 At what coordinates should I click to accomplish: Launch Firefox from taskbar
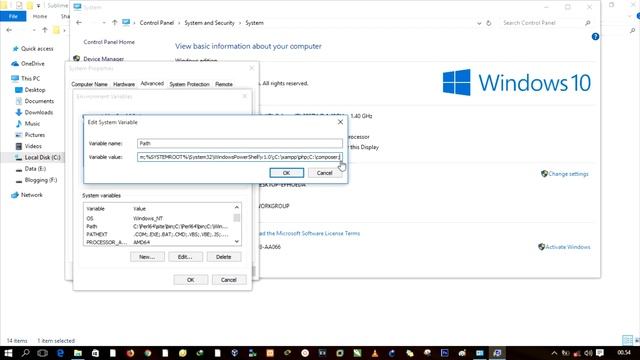(130, 353)
